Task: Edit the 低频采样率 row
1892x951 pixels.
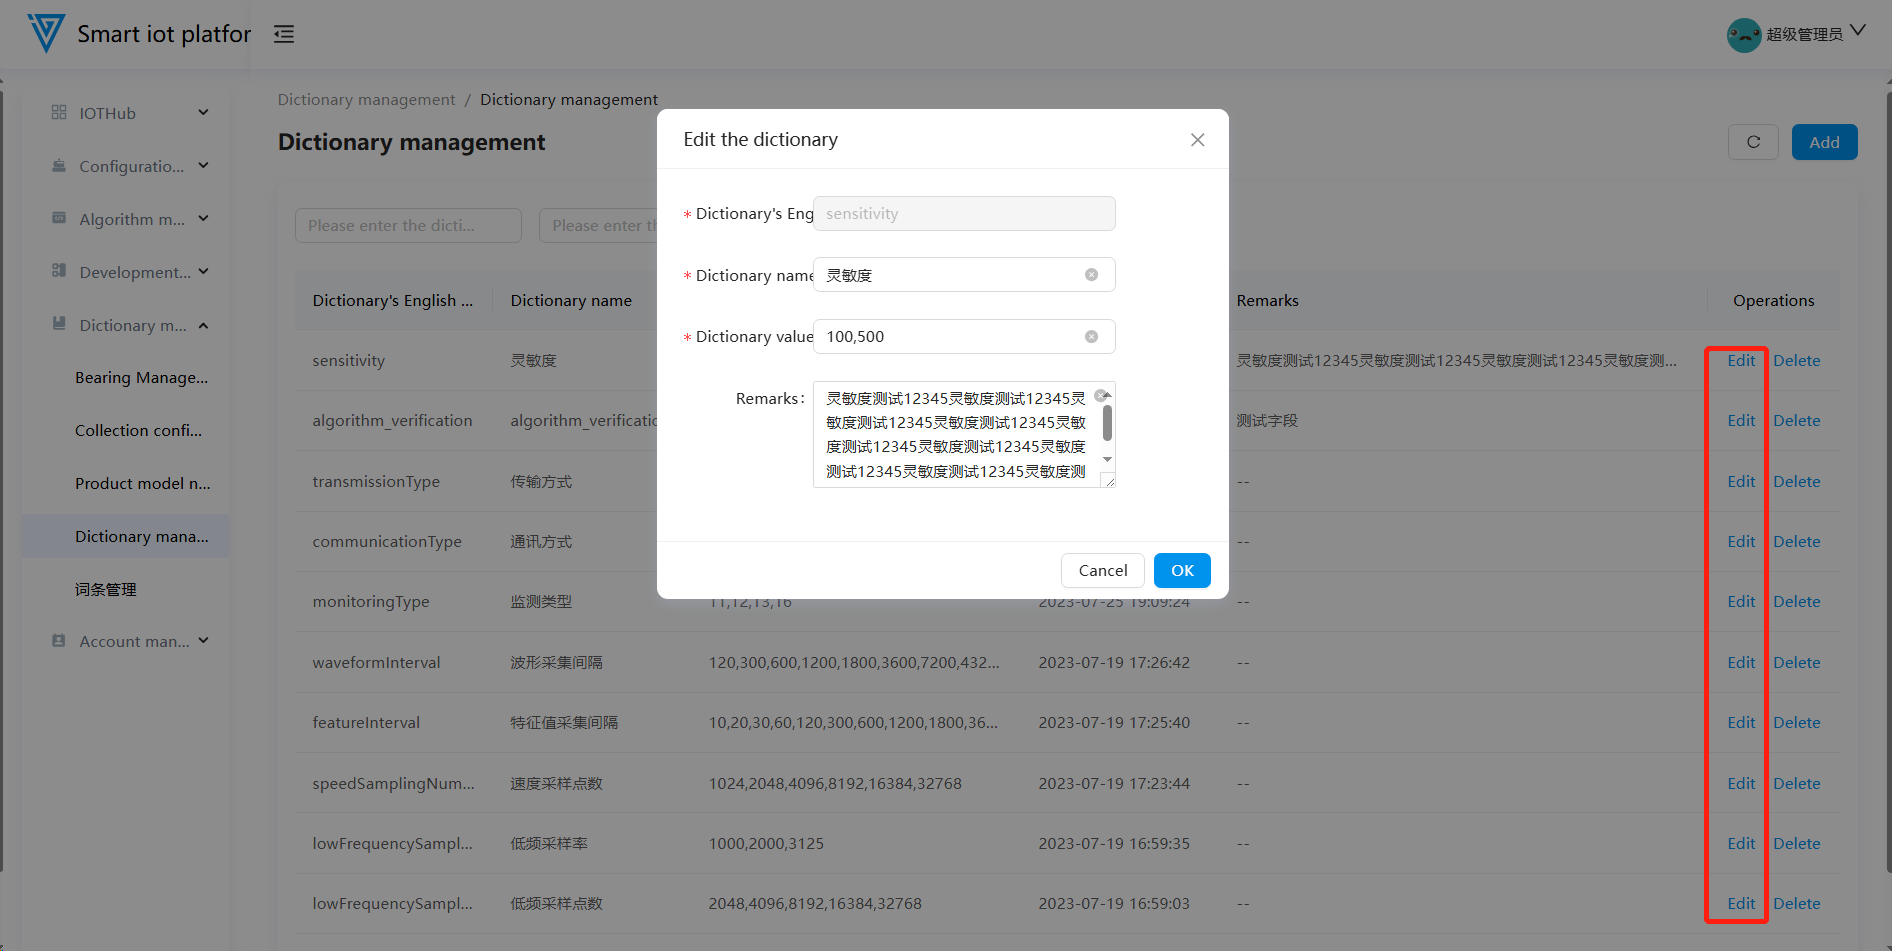Action: tap(1741, 844)
